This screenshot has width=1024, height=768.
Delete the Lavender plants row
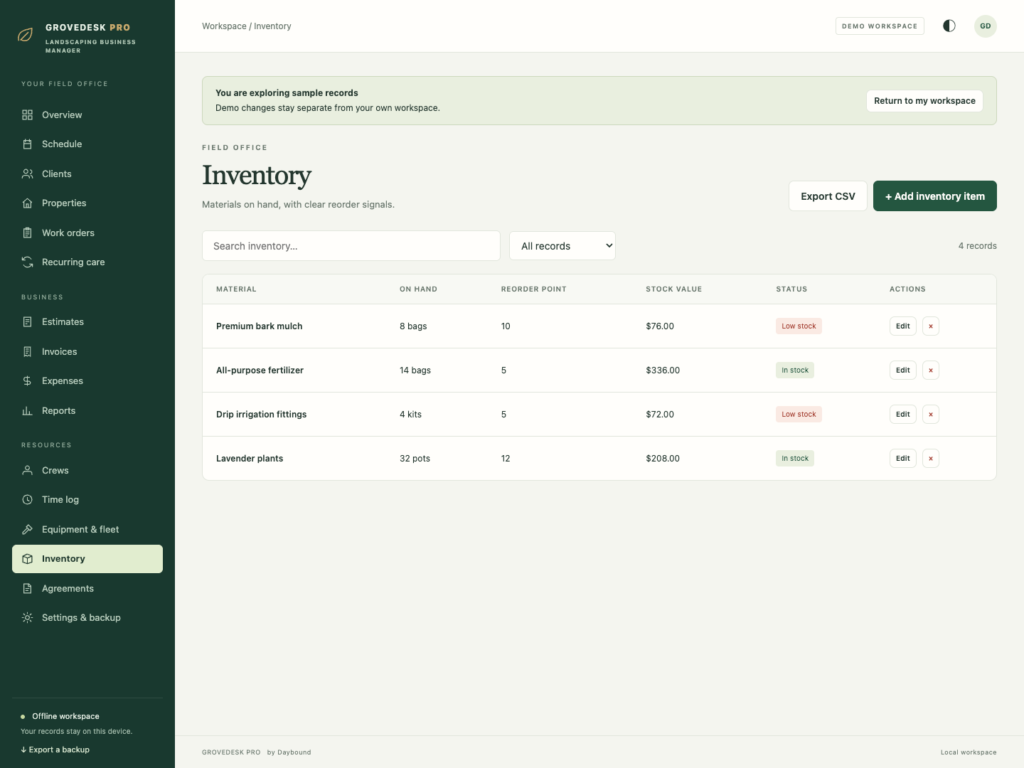[x=931, y=458]
